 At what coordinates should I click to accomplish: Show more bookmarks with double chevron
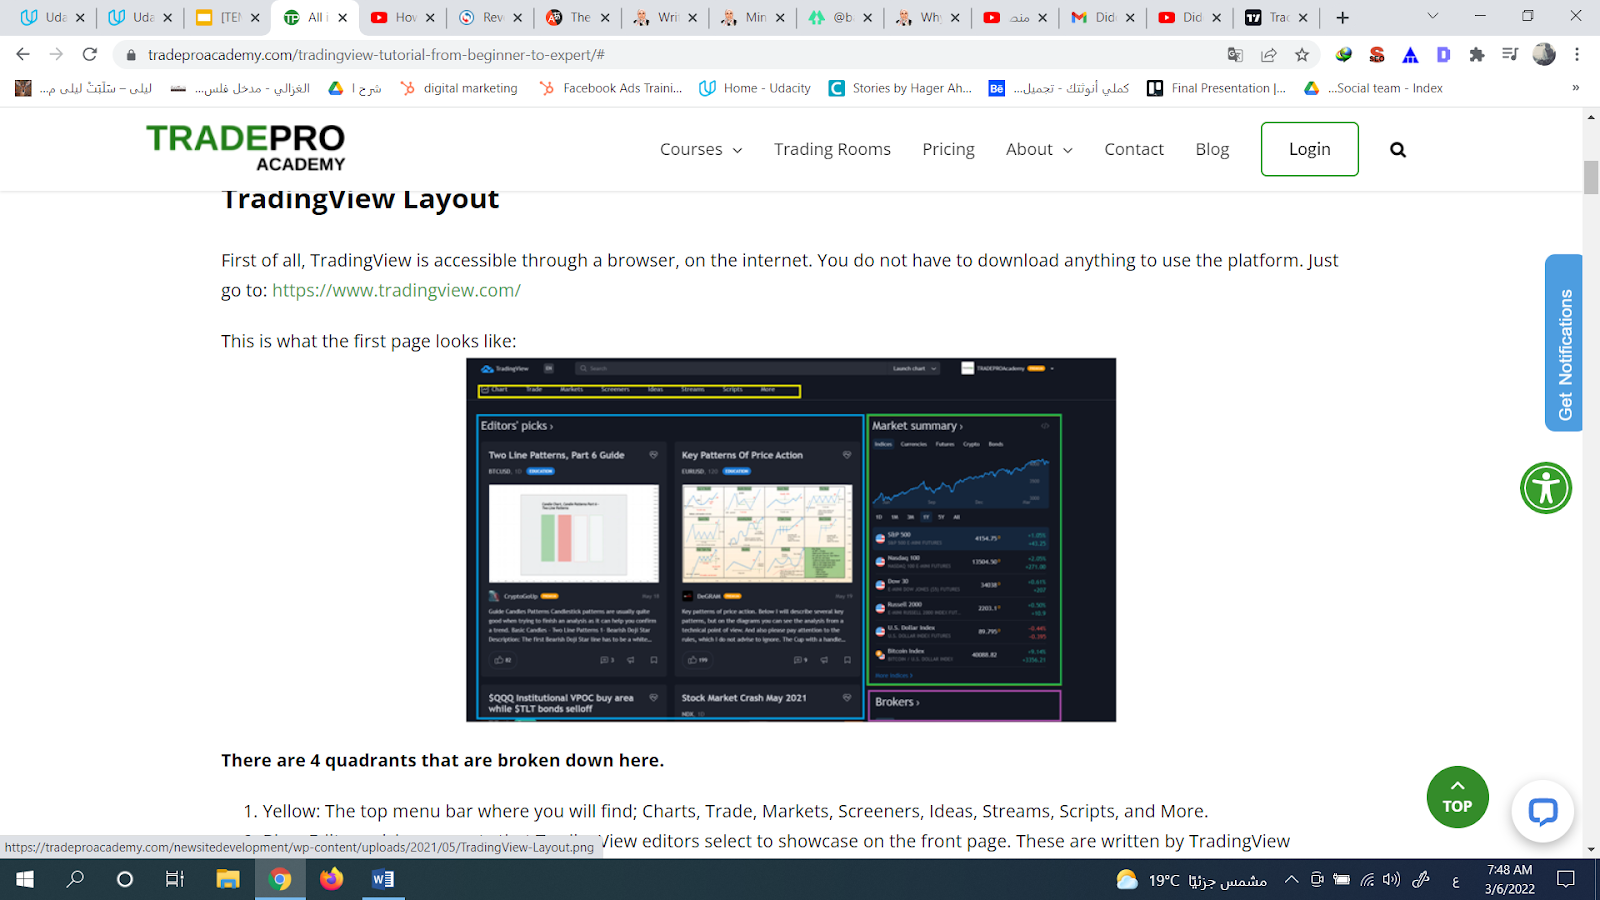1575,88
